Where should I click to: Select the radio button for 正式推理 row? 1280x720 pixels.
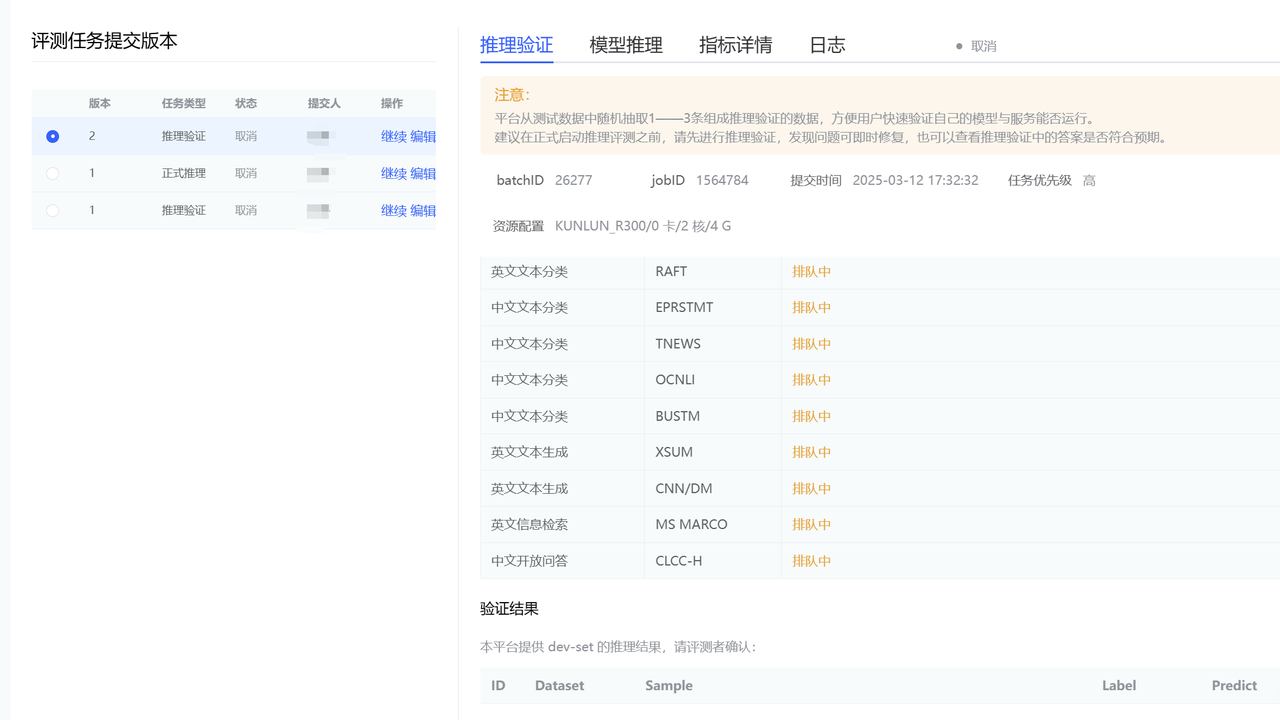(x=53, y=173)
